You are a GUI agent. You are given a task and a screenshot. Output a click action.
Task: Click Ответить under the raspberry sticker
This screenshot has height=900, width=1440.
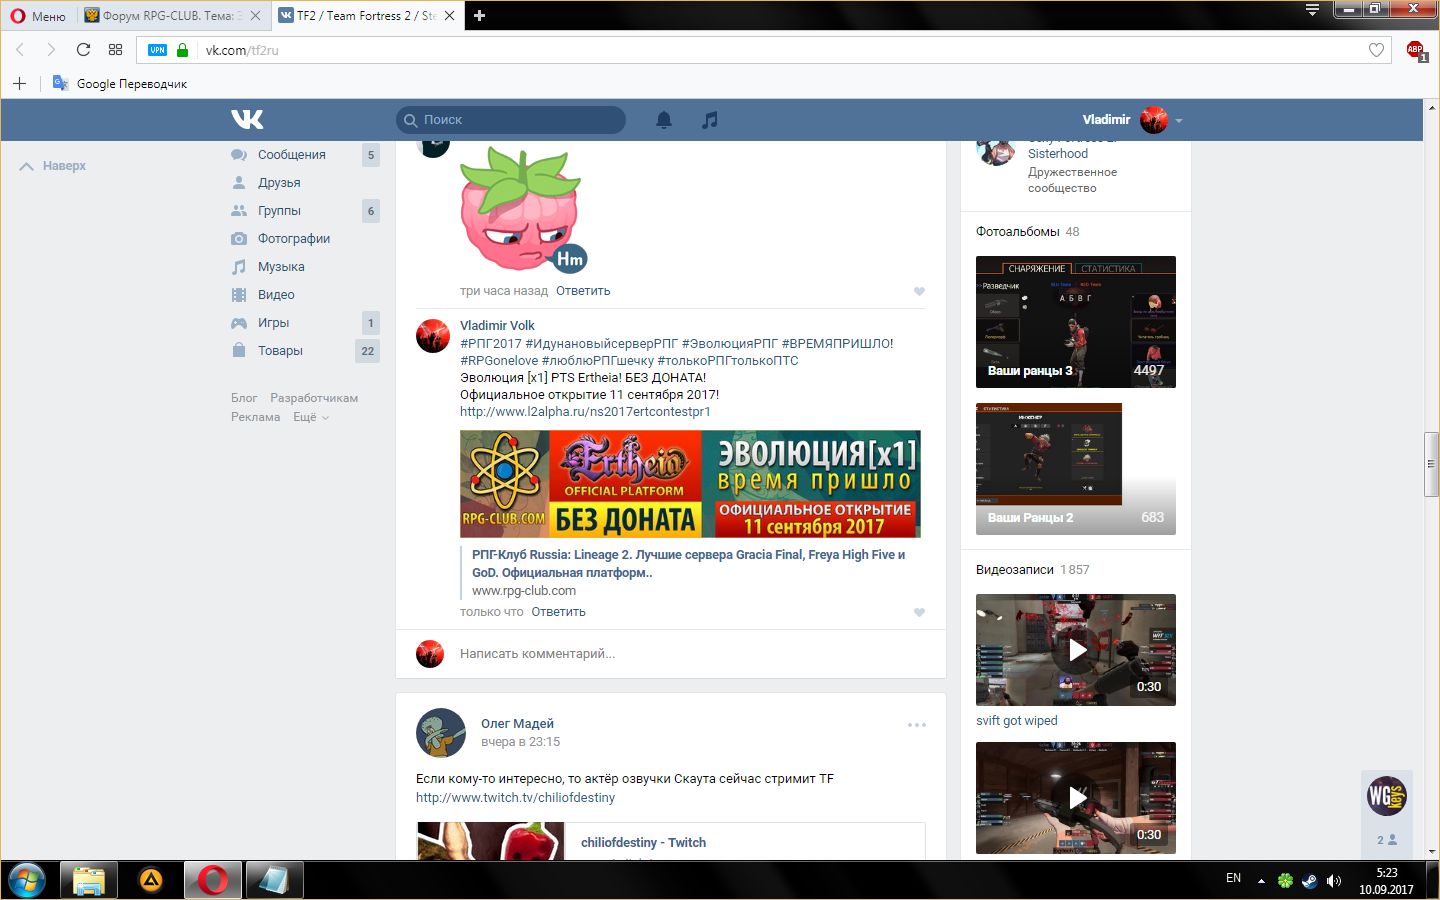[583, 291]
